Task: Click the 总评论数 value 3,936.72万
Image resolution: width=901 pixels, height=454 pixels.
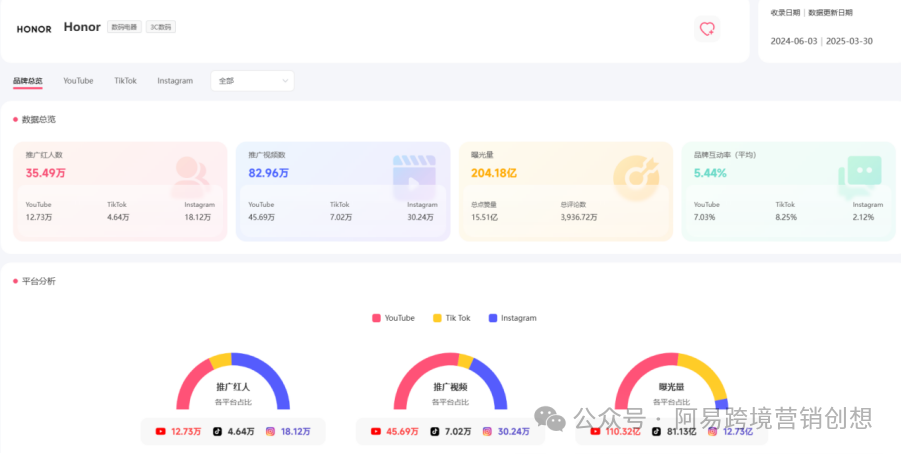Action: coord(579,218)
